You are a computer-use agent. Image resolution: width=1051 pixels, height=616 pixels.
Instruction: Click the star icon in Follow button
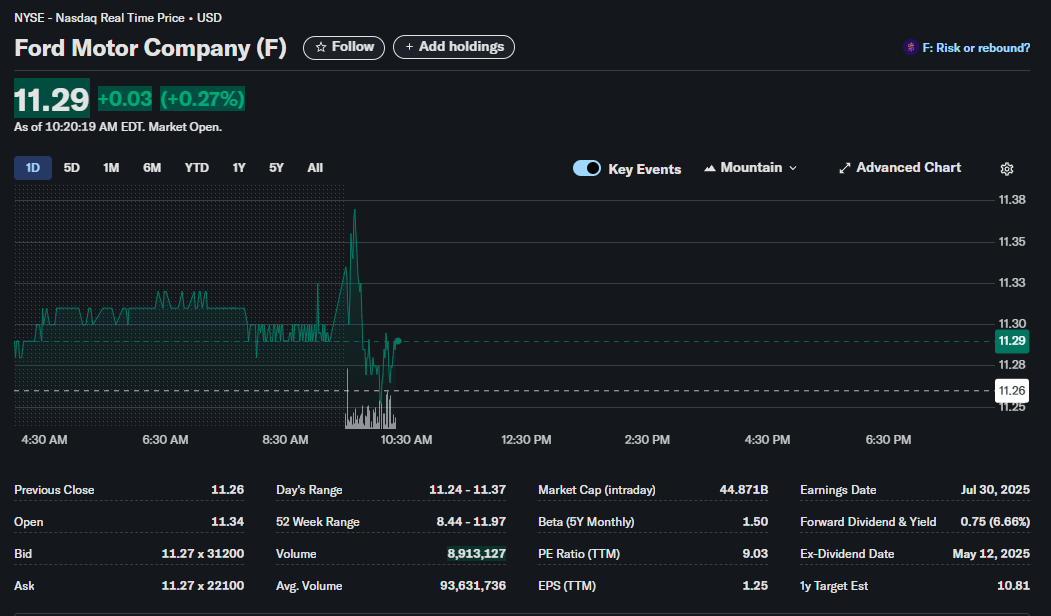321,47
